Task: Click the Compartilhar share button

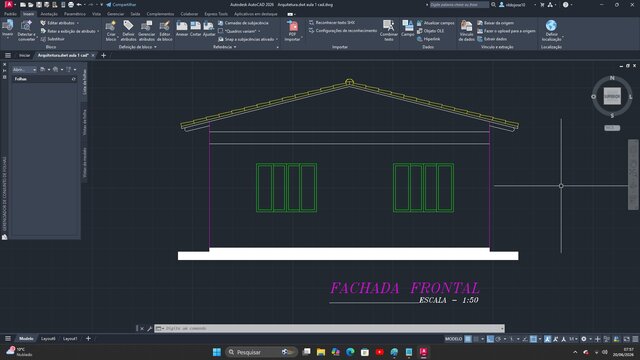Action: tap(121, 4)
